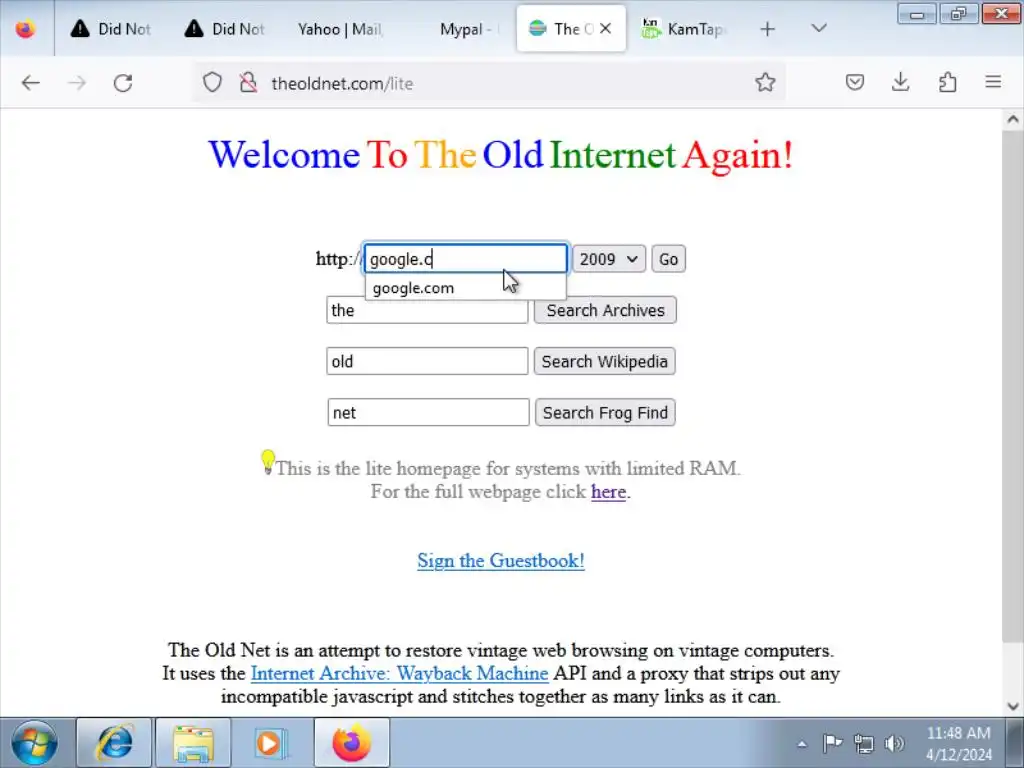Open Internet Archive: Wayback Machine link
1024x768 pixels.
click(399, 673)
